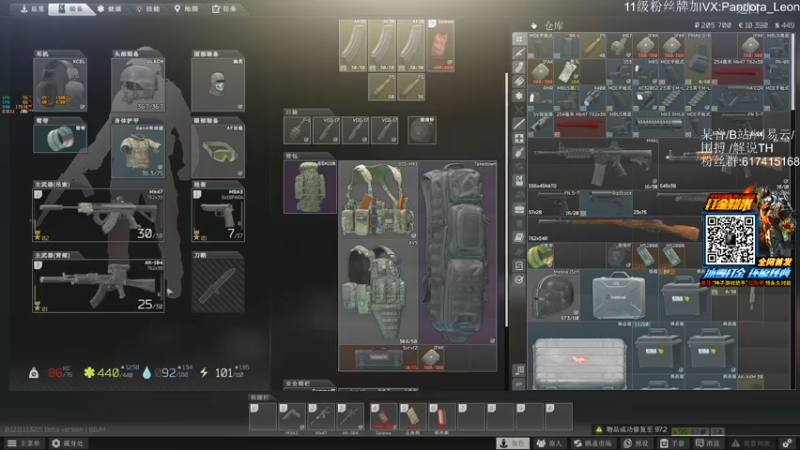Viewport: 800px width, 450px height.
Task: Select the F-1 grenade in pockets
Action: coord(297,130)
